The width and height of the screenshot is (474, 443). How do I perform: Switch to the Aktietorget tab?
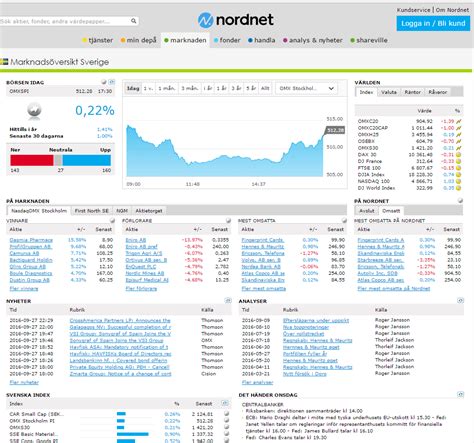149,211
